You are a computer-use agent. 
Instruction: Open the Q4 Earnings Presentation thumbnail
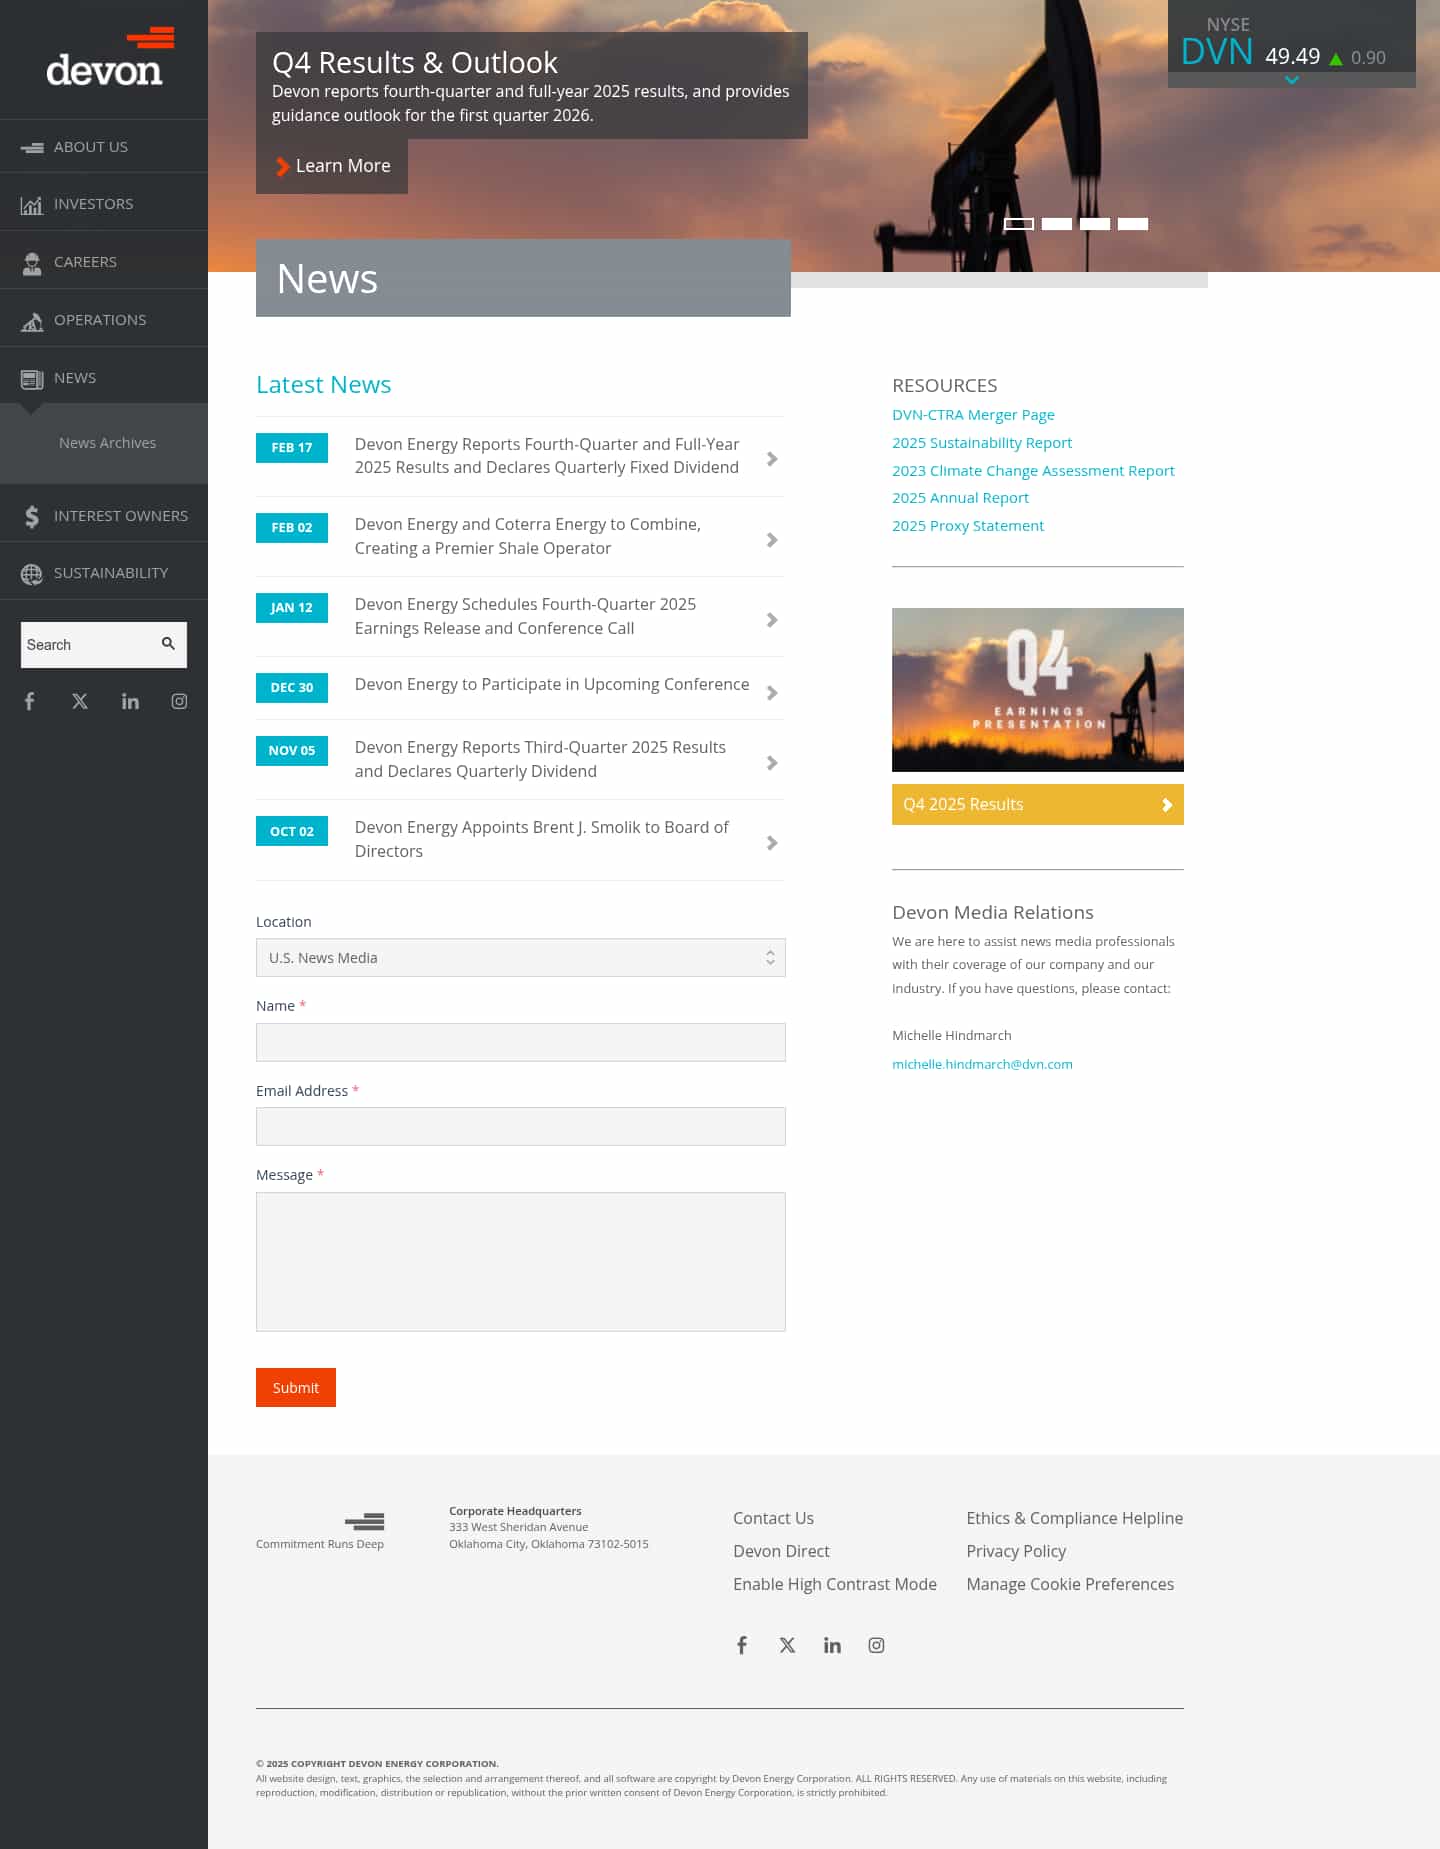click(1038, 690)
